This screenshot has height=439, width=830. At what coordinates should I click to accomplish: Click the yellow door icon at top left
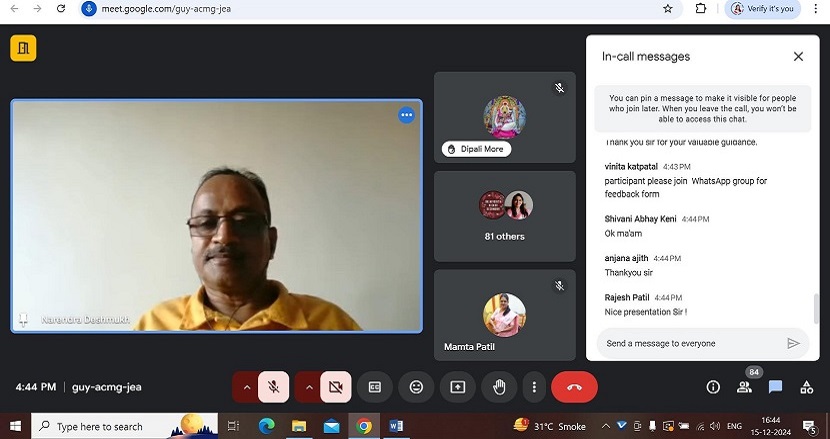click(23, 48)
